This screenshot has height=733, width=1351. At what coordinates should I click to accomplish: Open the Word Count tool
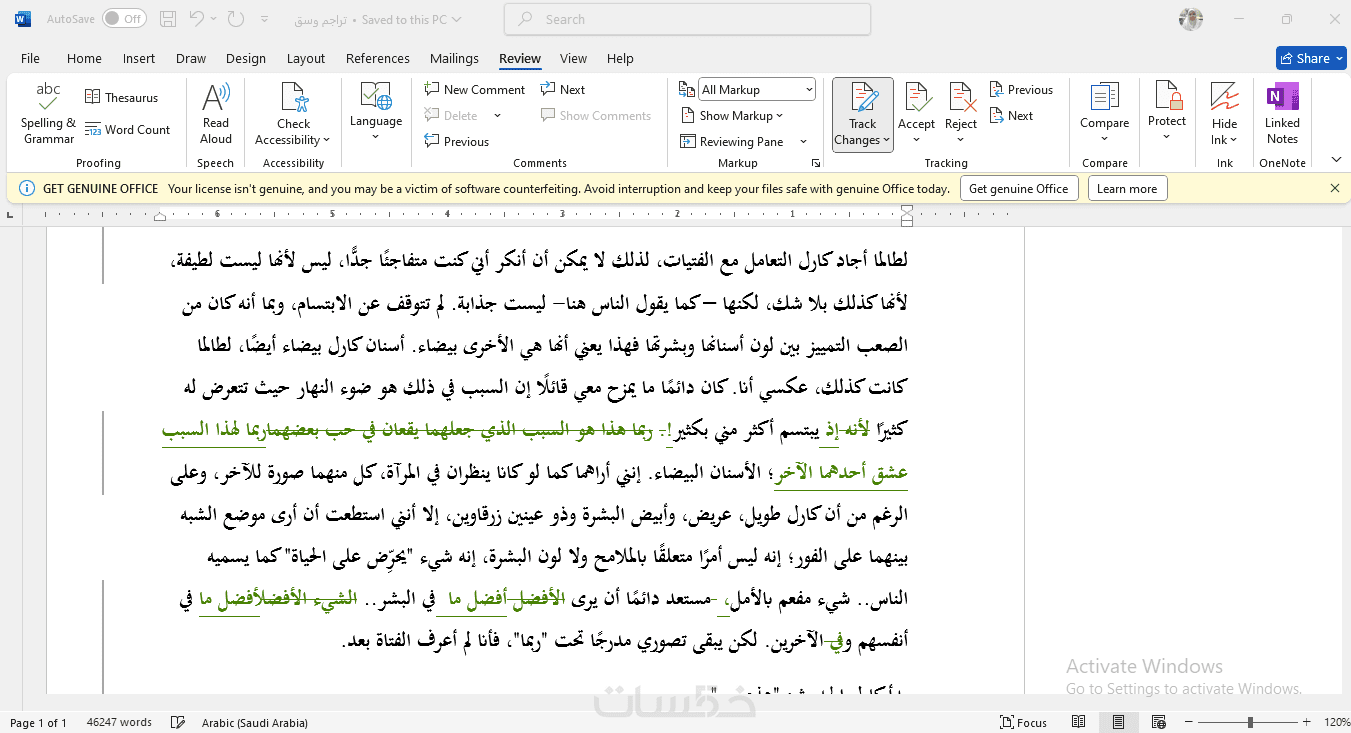tap(128, 129)
